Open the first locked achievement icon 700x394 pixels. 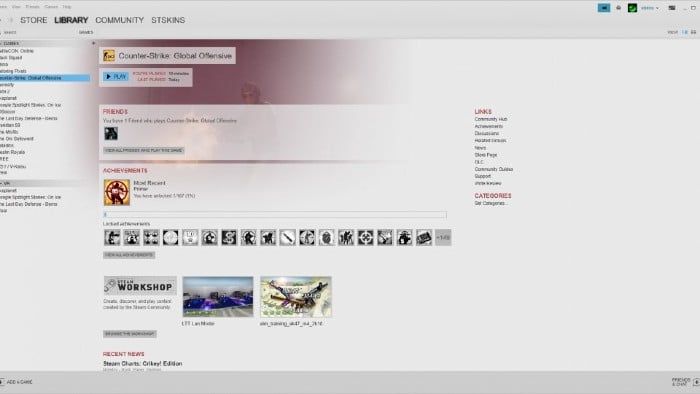(x=112, y=238)
